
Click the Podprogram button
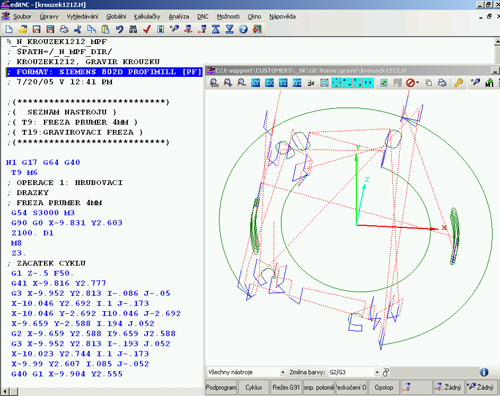click(221, 387)
